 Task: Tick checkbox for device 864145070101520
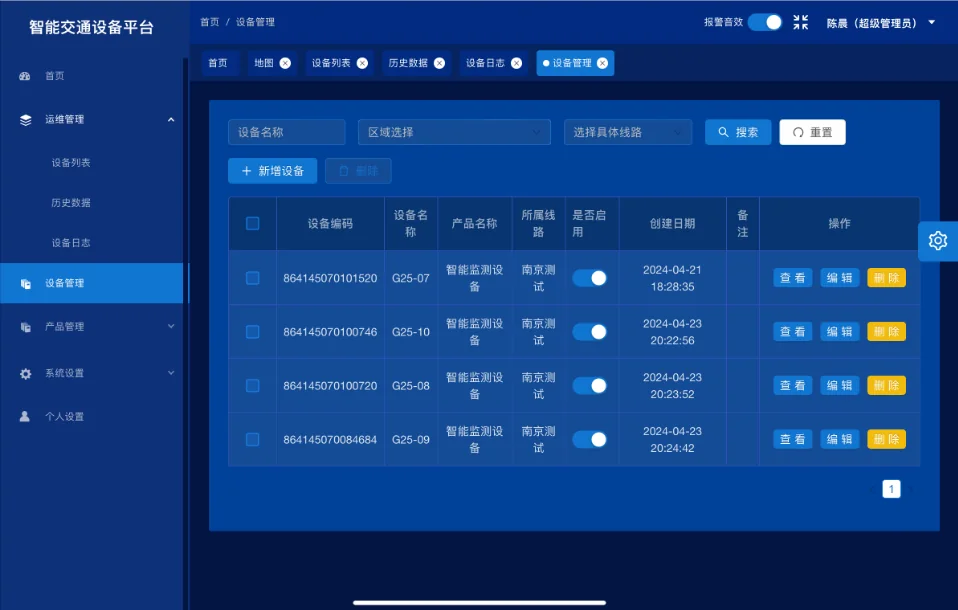pos(252,278)
